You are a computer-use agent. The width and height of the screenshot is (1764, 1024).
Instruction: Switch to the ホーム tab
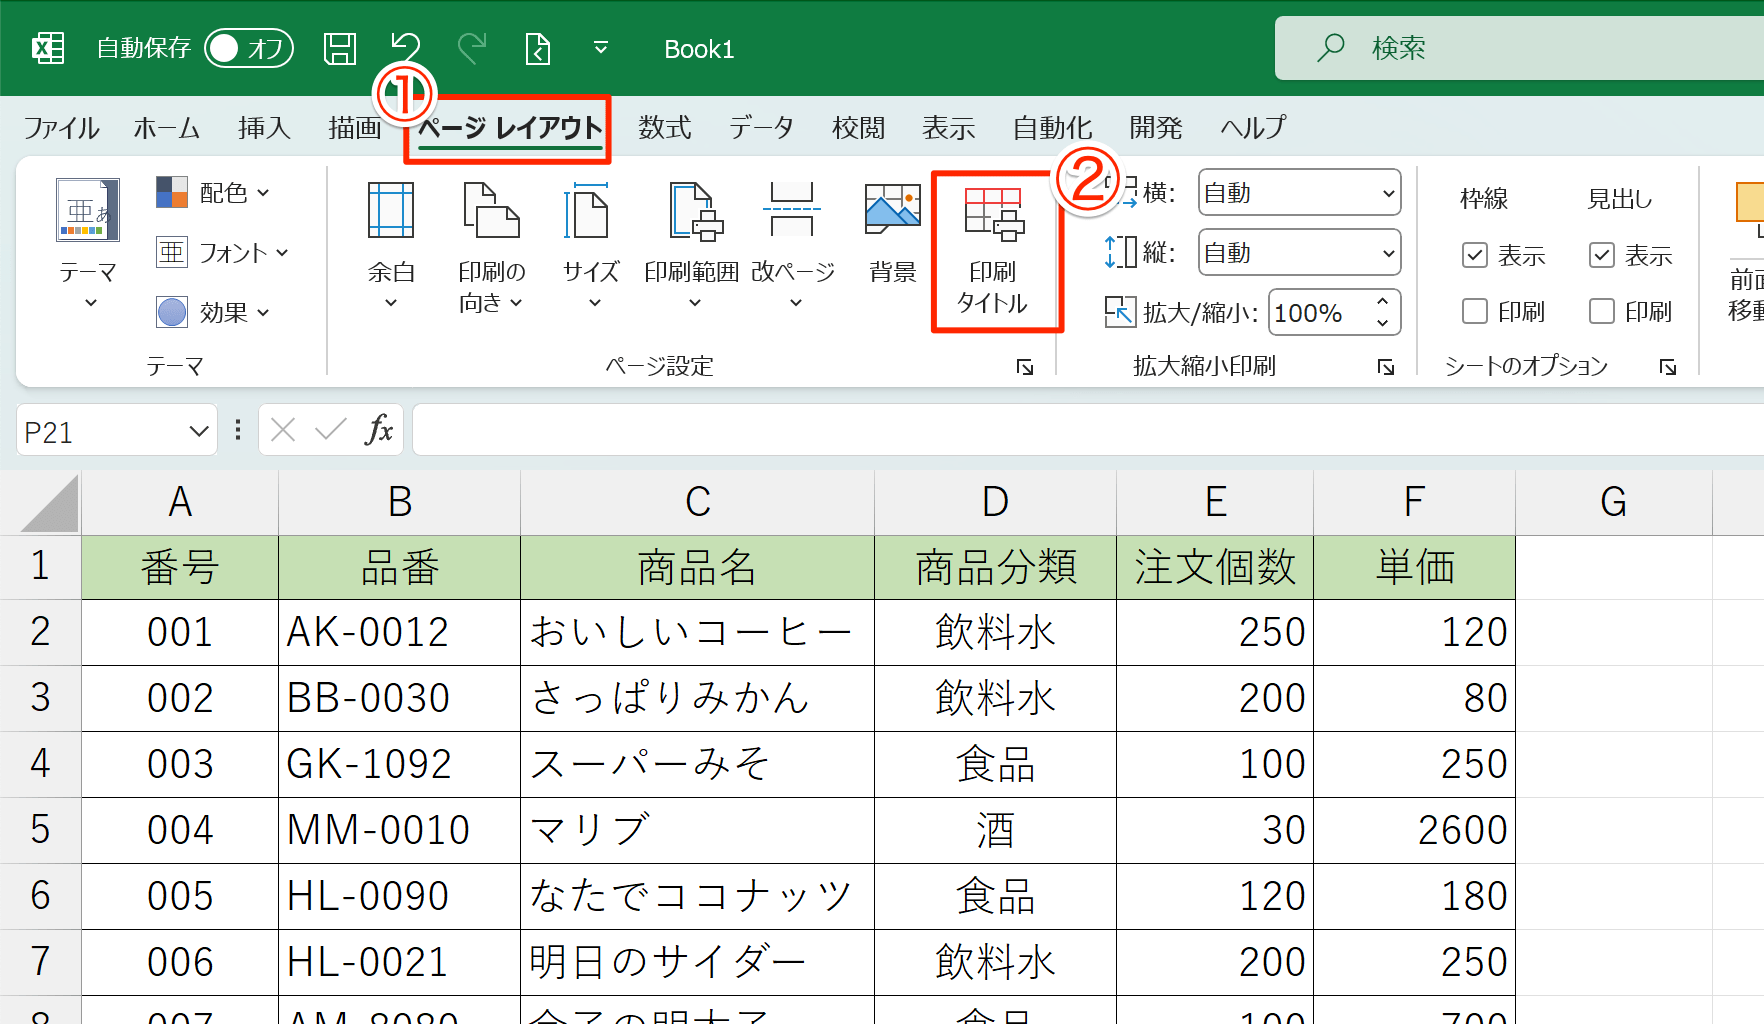(167, 128)
